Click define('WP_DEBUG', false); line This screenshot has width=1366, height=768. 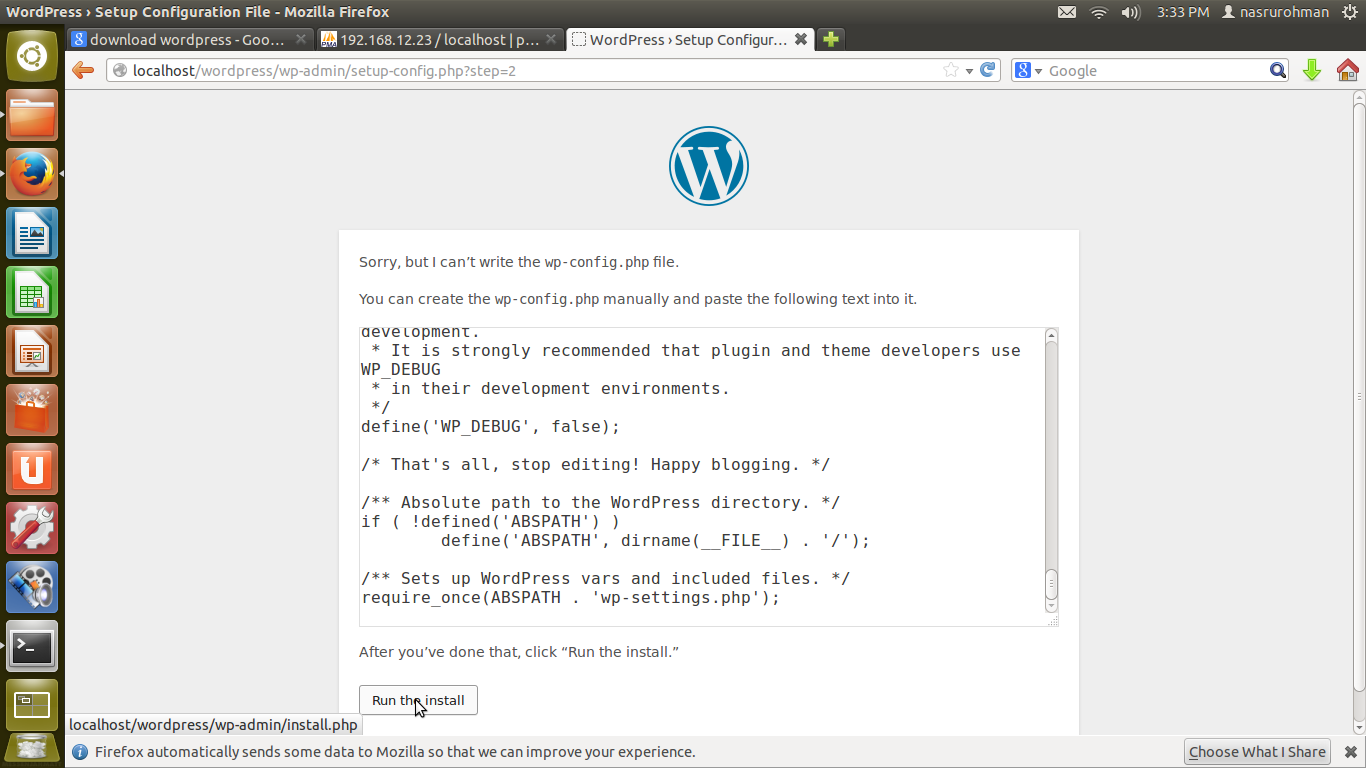(491, 427)
